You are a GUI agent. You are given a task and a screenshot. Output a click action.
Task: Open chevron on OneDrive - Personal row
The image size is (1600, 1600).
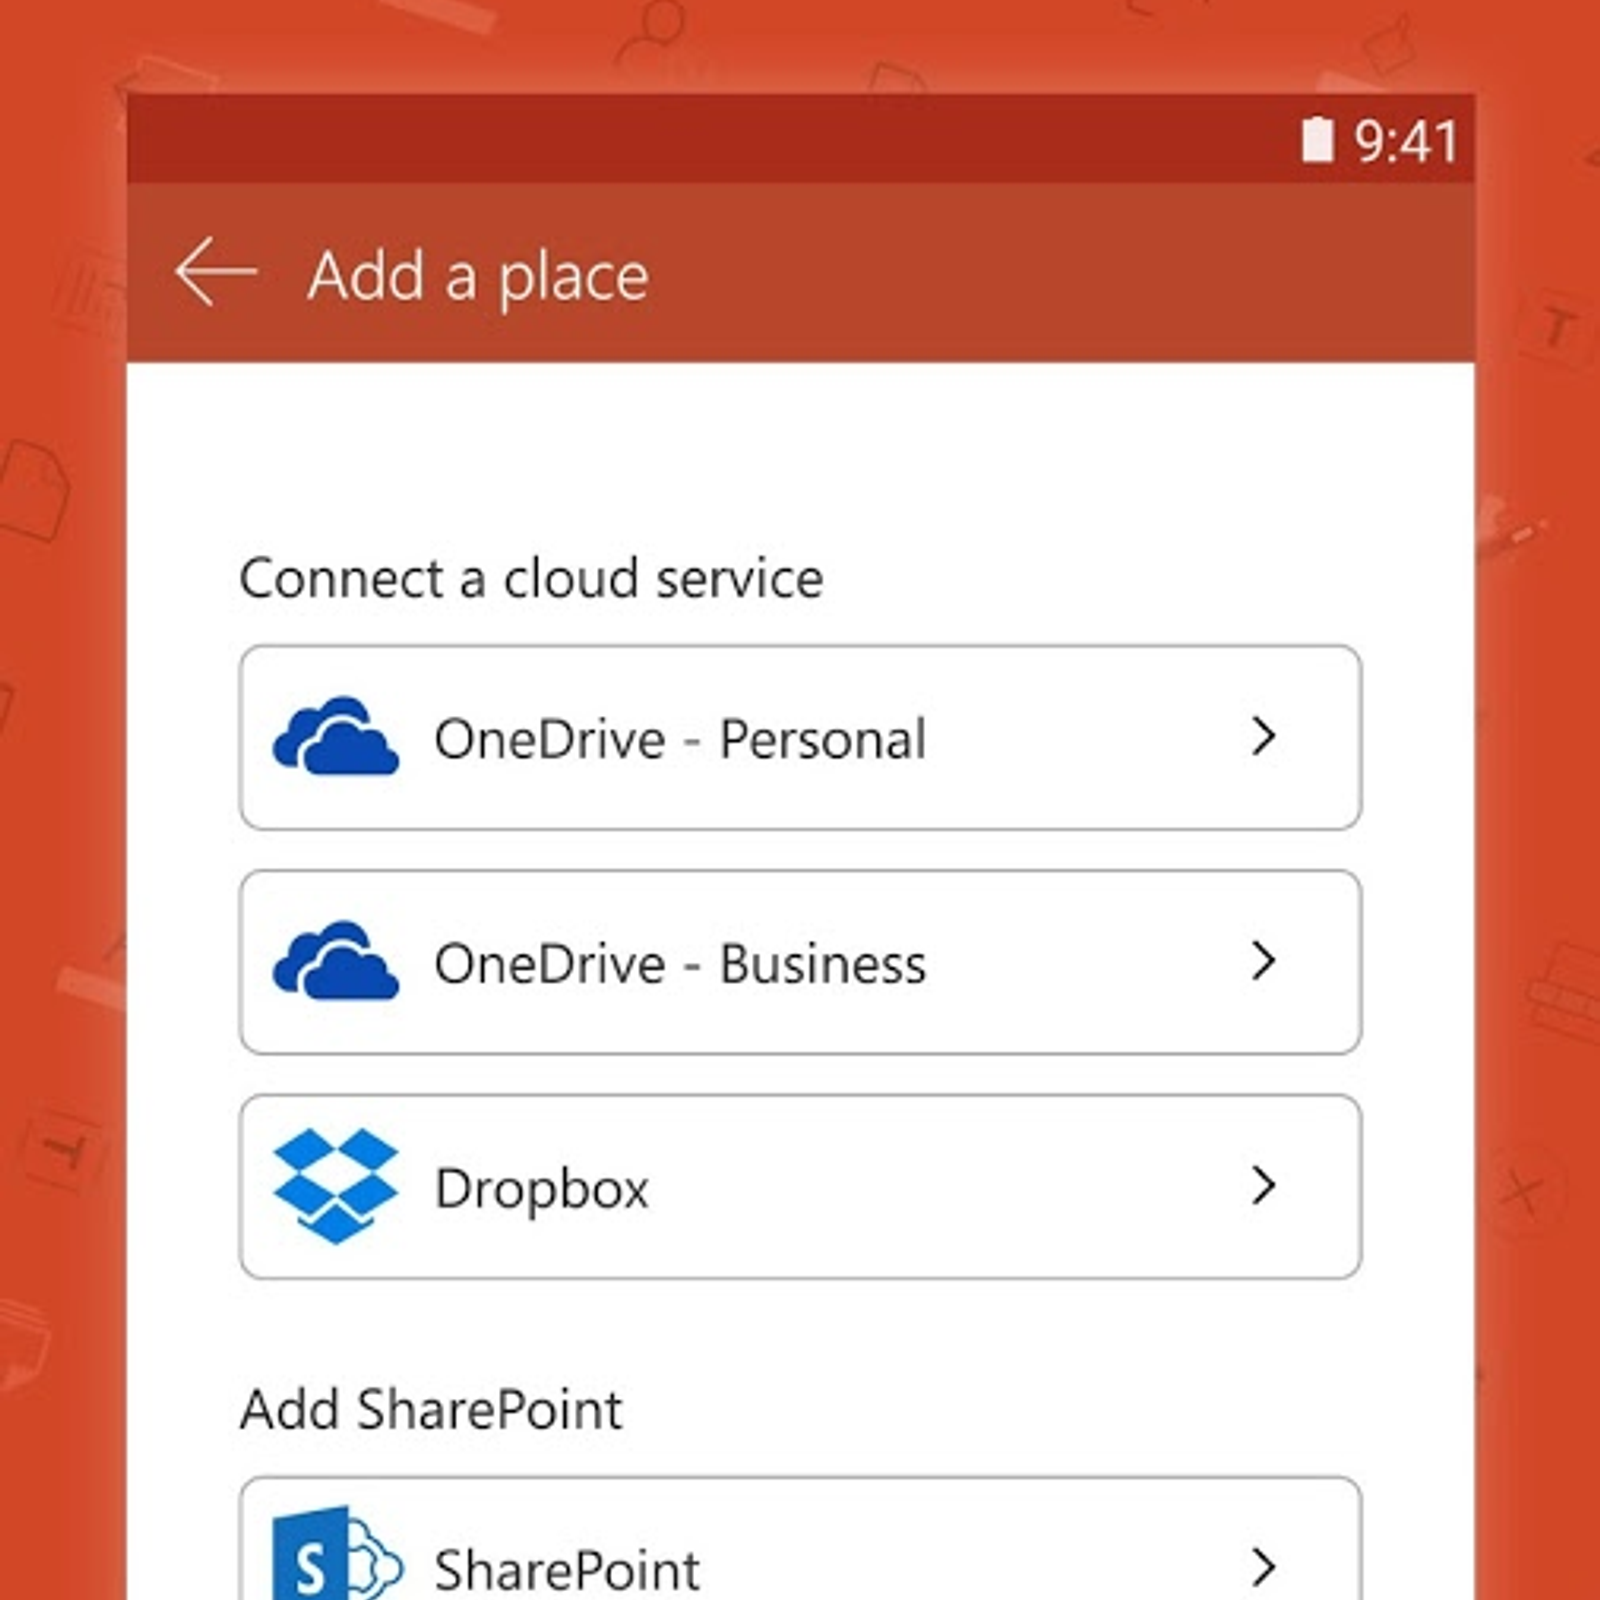tap(1264, 737)
